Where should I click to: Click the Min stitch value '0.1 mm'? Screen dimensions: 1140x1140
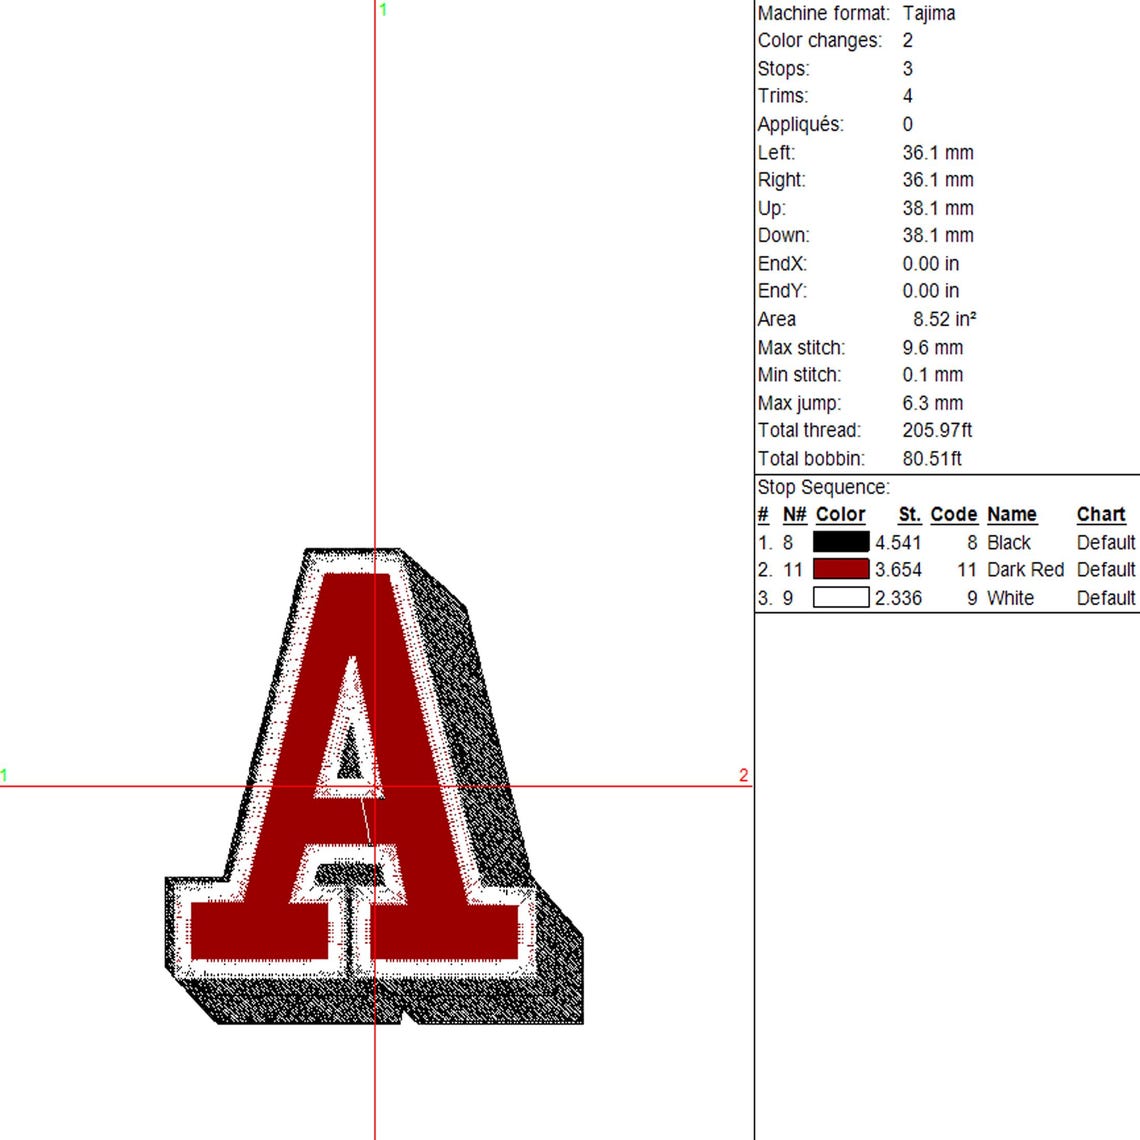point(933,374)
